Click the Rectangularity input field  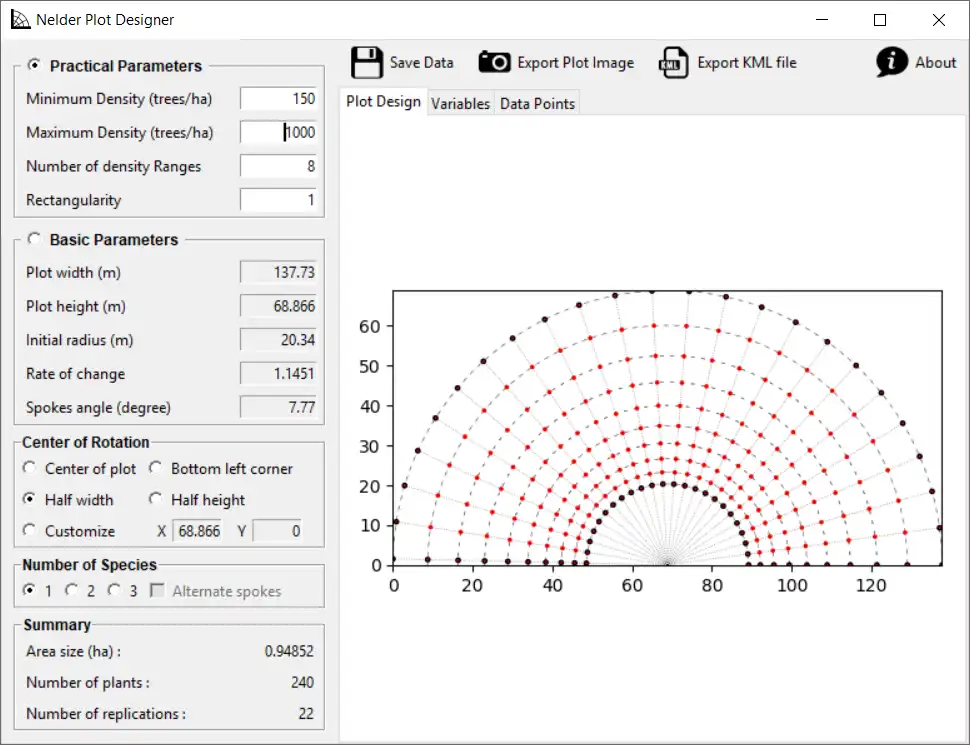[278, 200]
